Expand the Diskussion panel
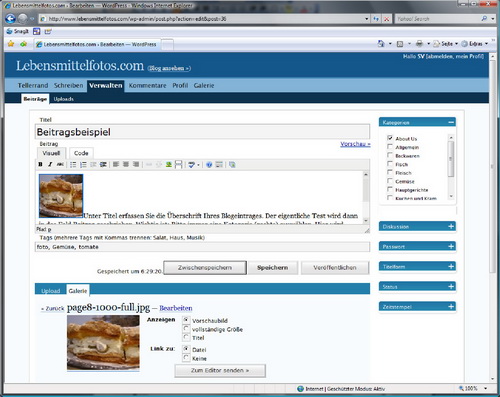The image size is (500, 397). [x=451, y=226]
